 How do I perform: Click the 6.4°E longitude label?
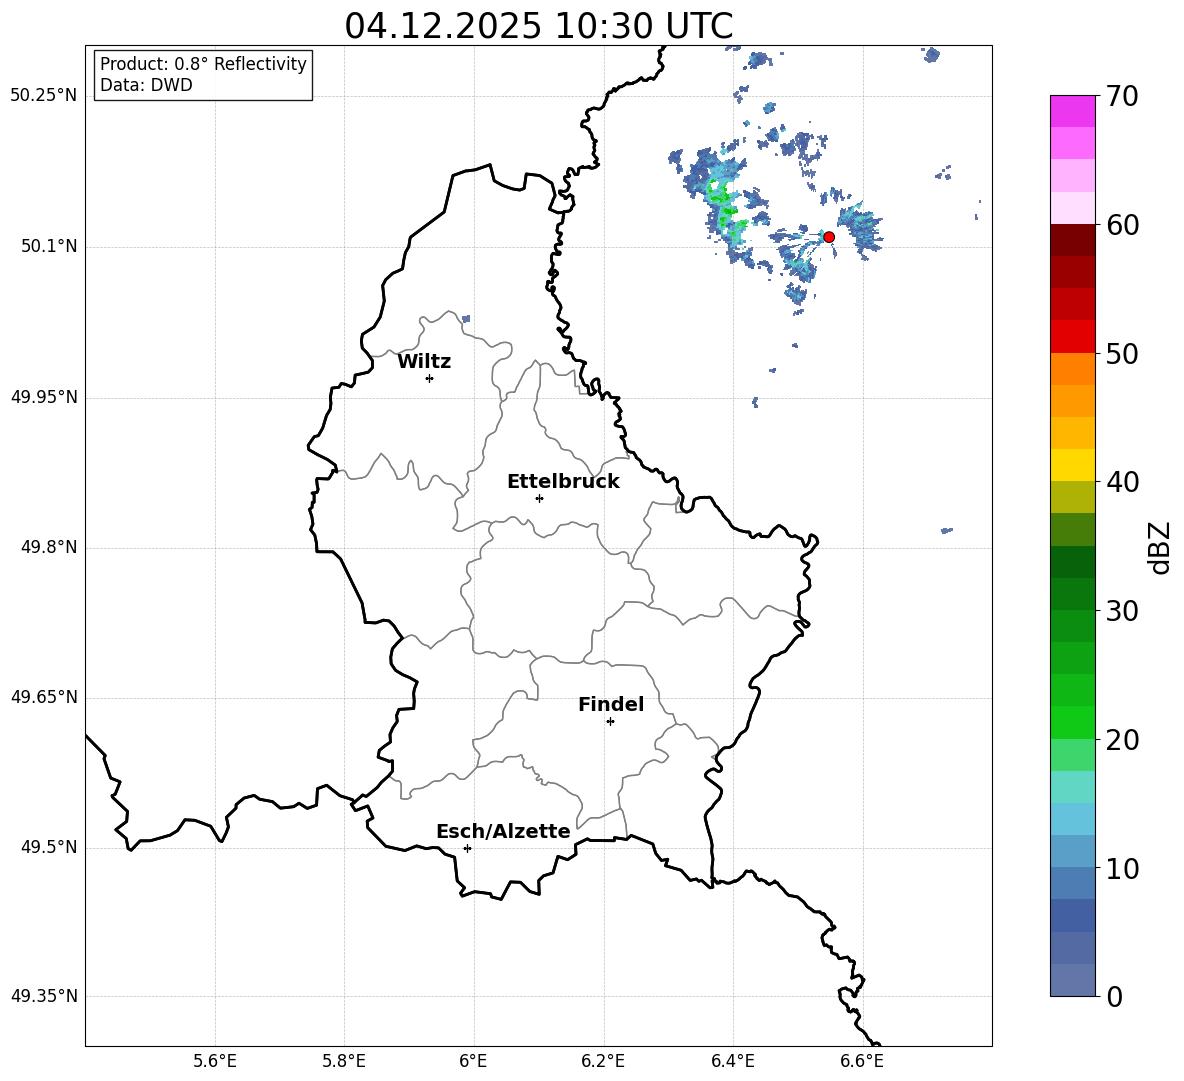732,1061
